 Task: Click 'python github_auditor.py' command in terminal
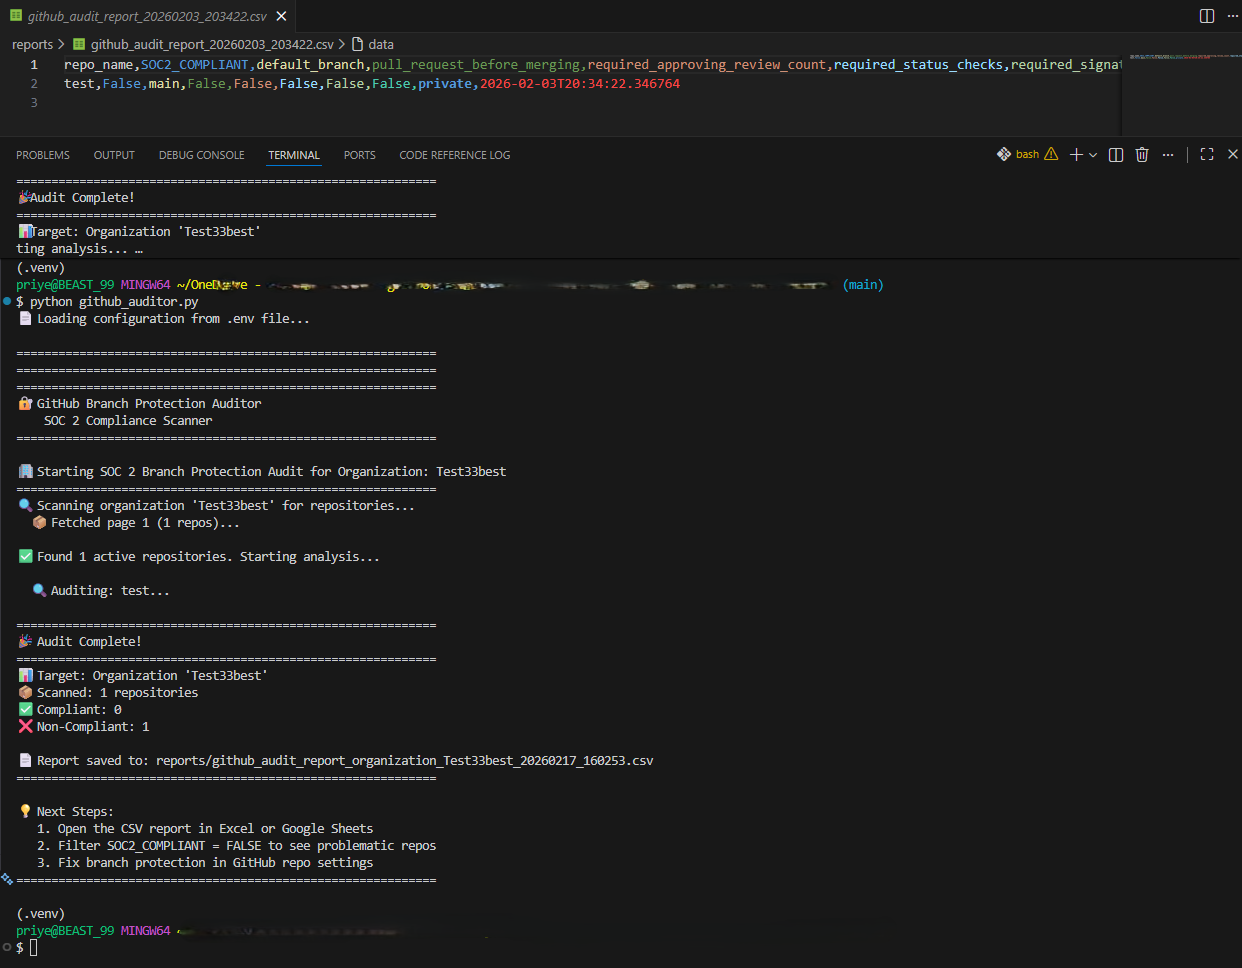114,301
